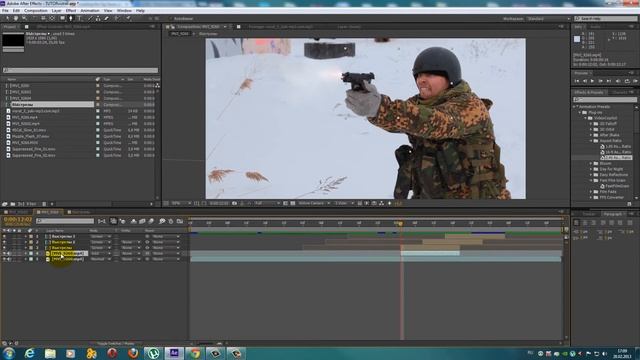Open the Active Camera view dropdown
Screen dimensions: 640x360
(314, 203)
